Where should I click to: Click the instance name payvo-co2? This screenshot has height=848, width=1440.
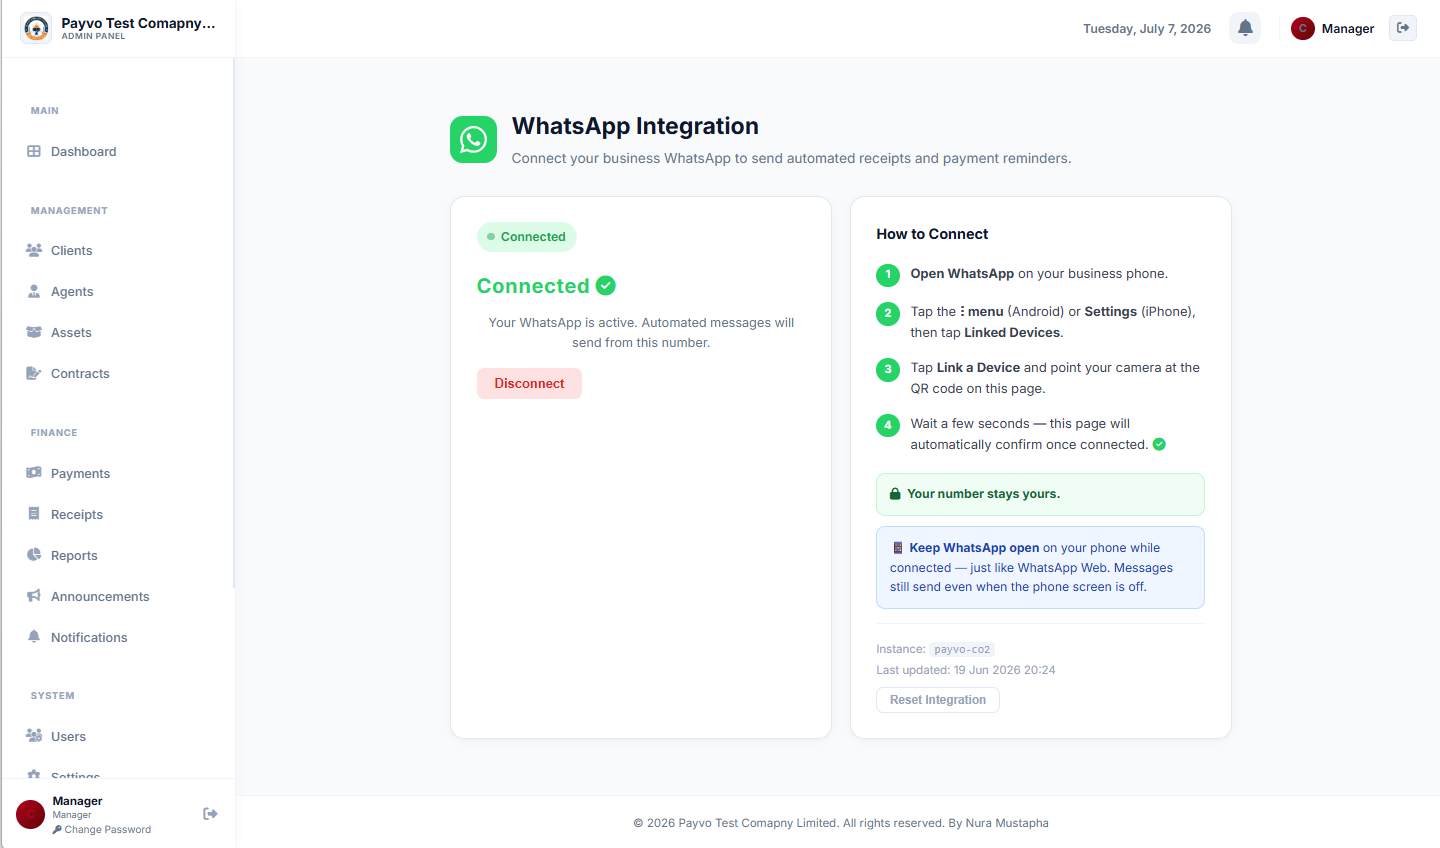962,649
